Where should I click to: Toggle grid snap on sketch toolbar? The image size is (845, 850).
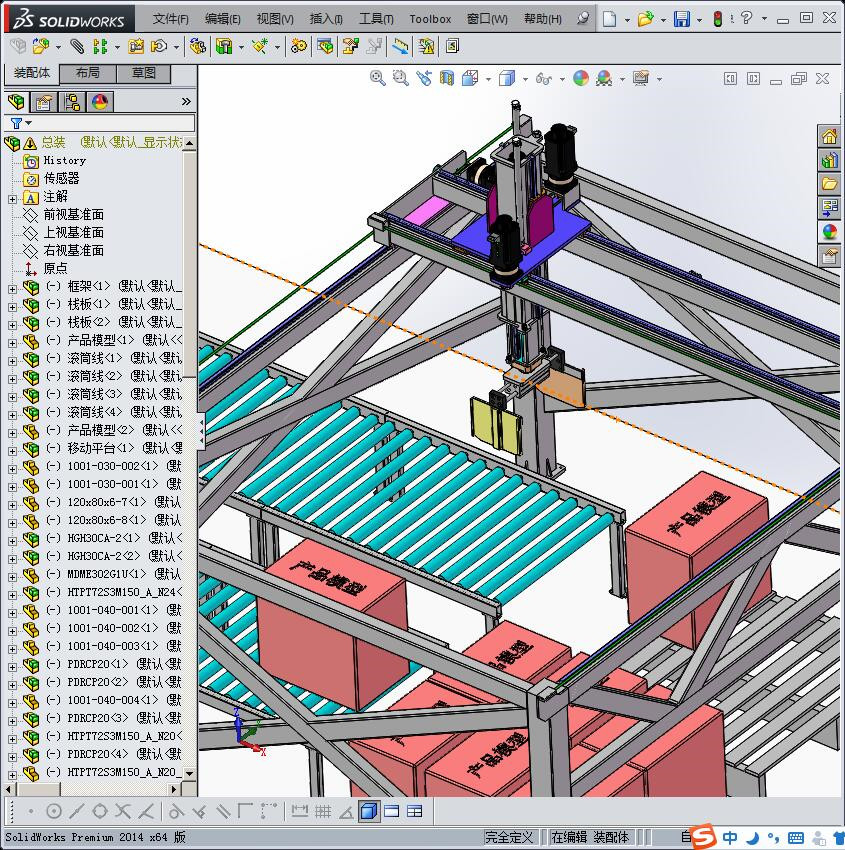point(323,812)
